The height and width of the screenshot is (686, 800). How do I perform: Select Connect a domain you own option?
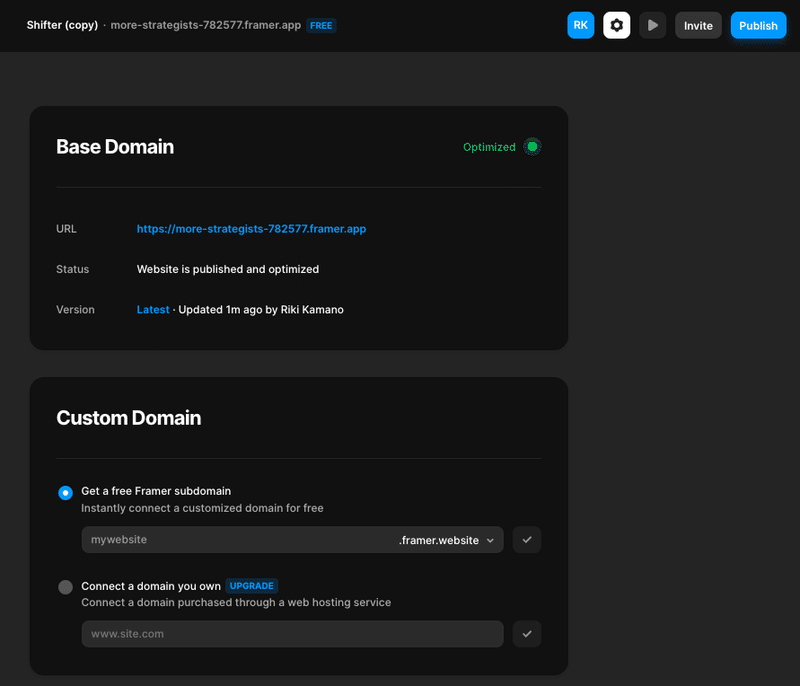click(x=65, y=587)
